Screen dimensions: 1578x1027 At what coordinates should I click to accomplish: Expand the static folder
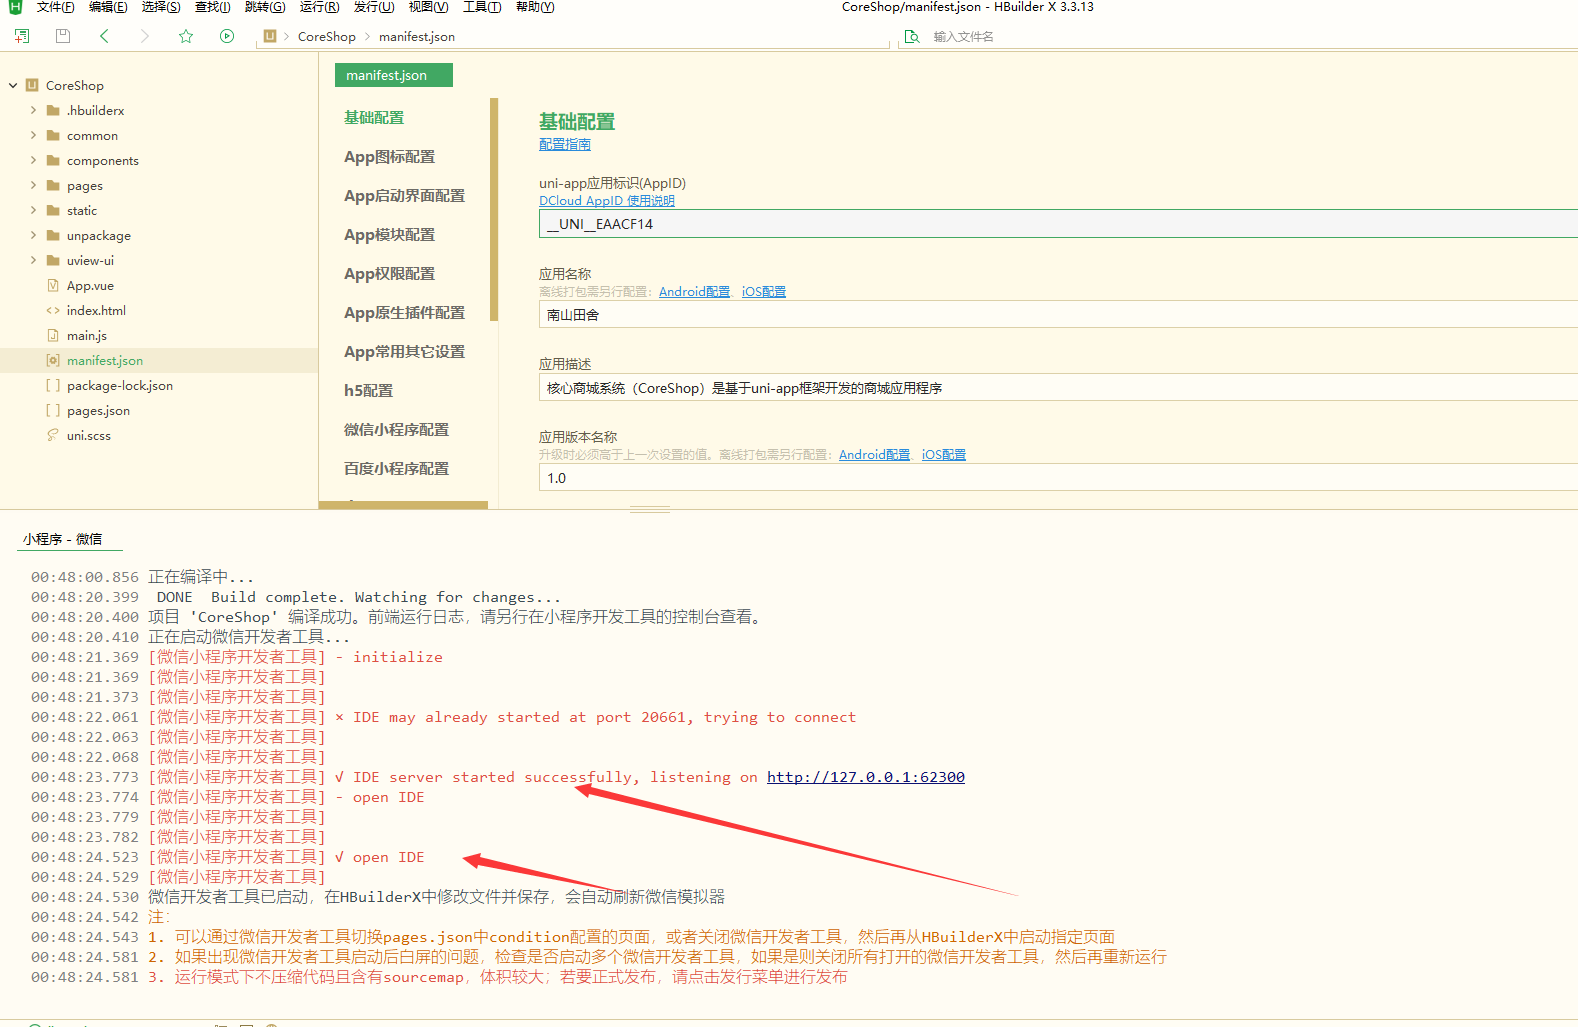(33, 211)
